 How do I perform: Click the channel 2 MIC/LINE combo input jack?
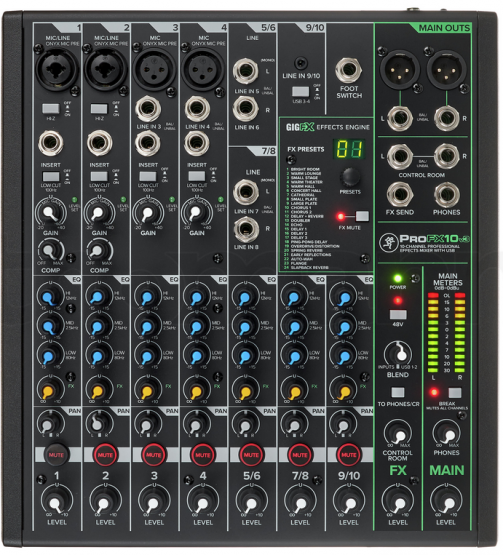(x=105, y=69)
